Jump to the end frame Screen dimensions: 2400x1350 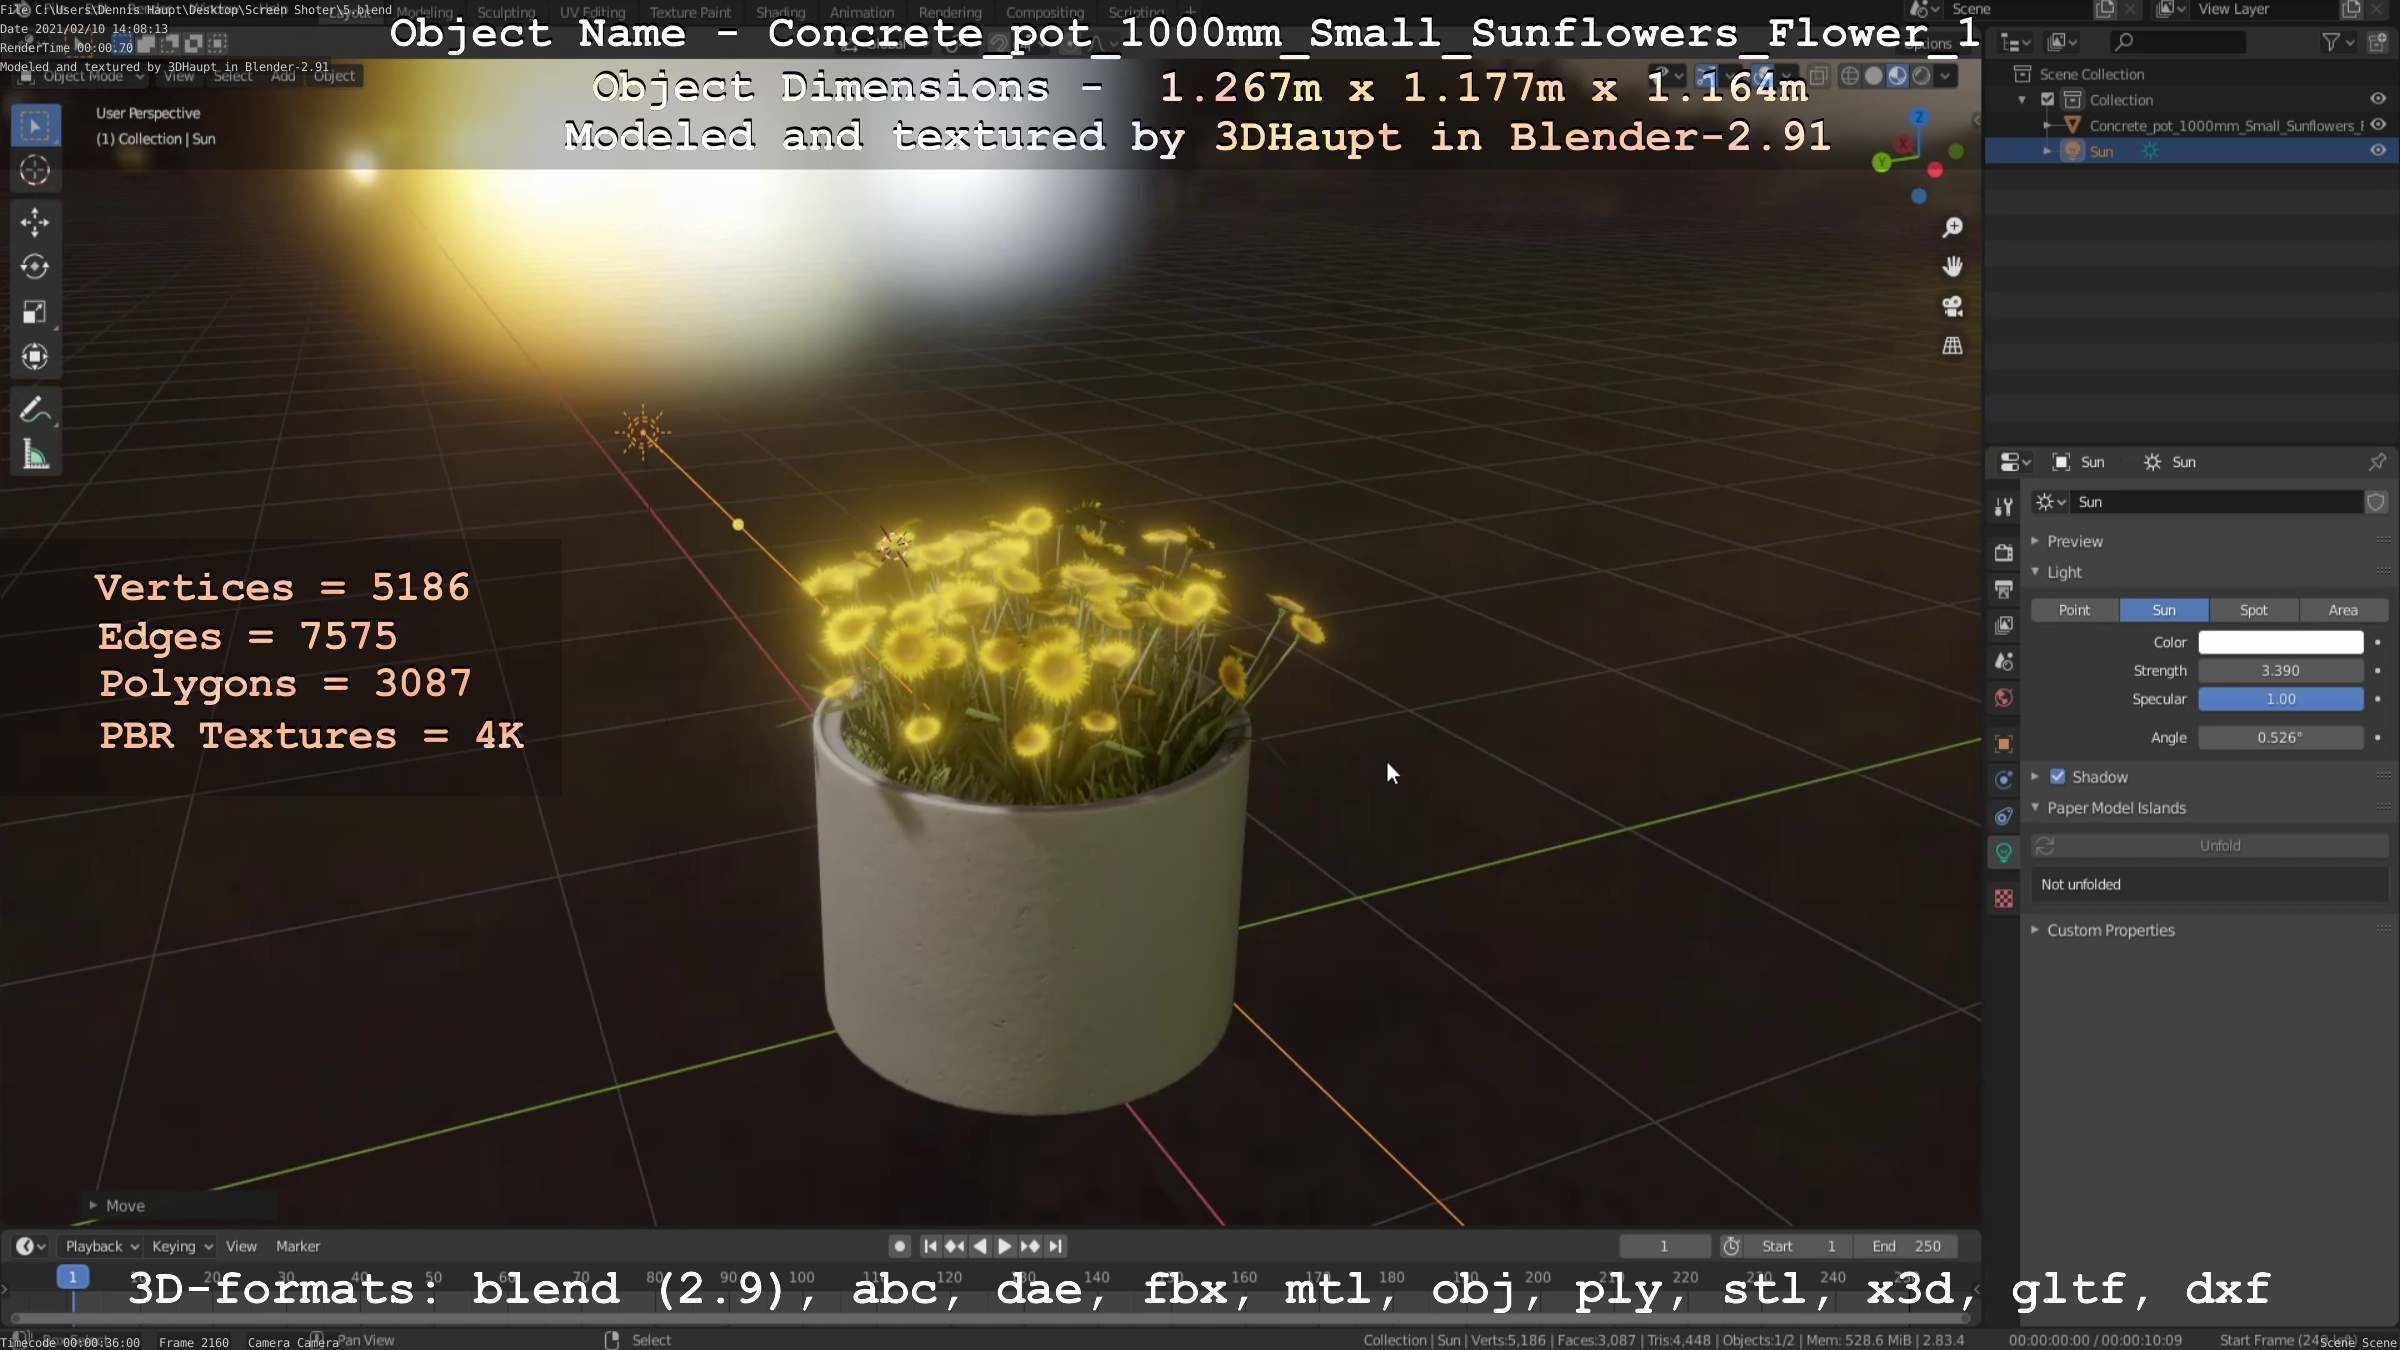(1055, 1246)
